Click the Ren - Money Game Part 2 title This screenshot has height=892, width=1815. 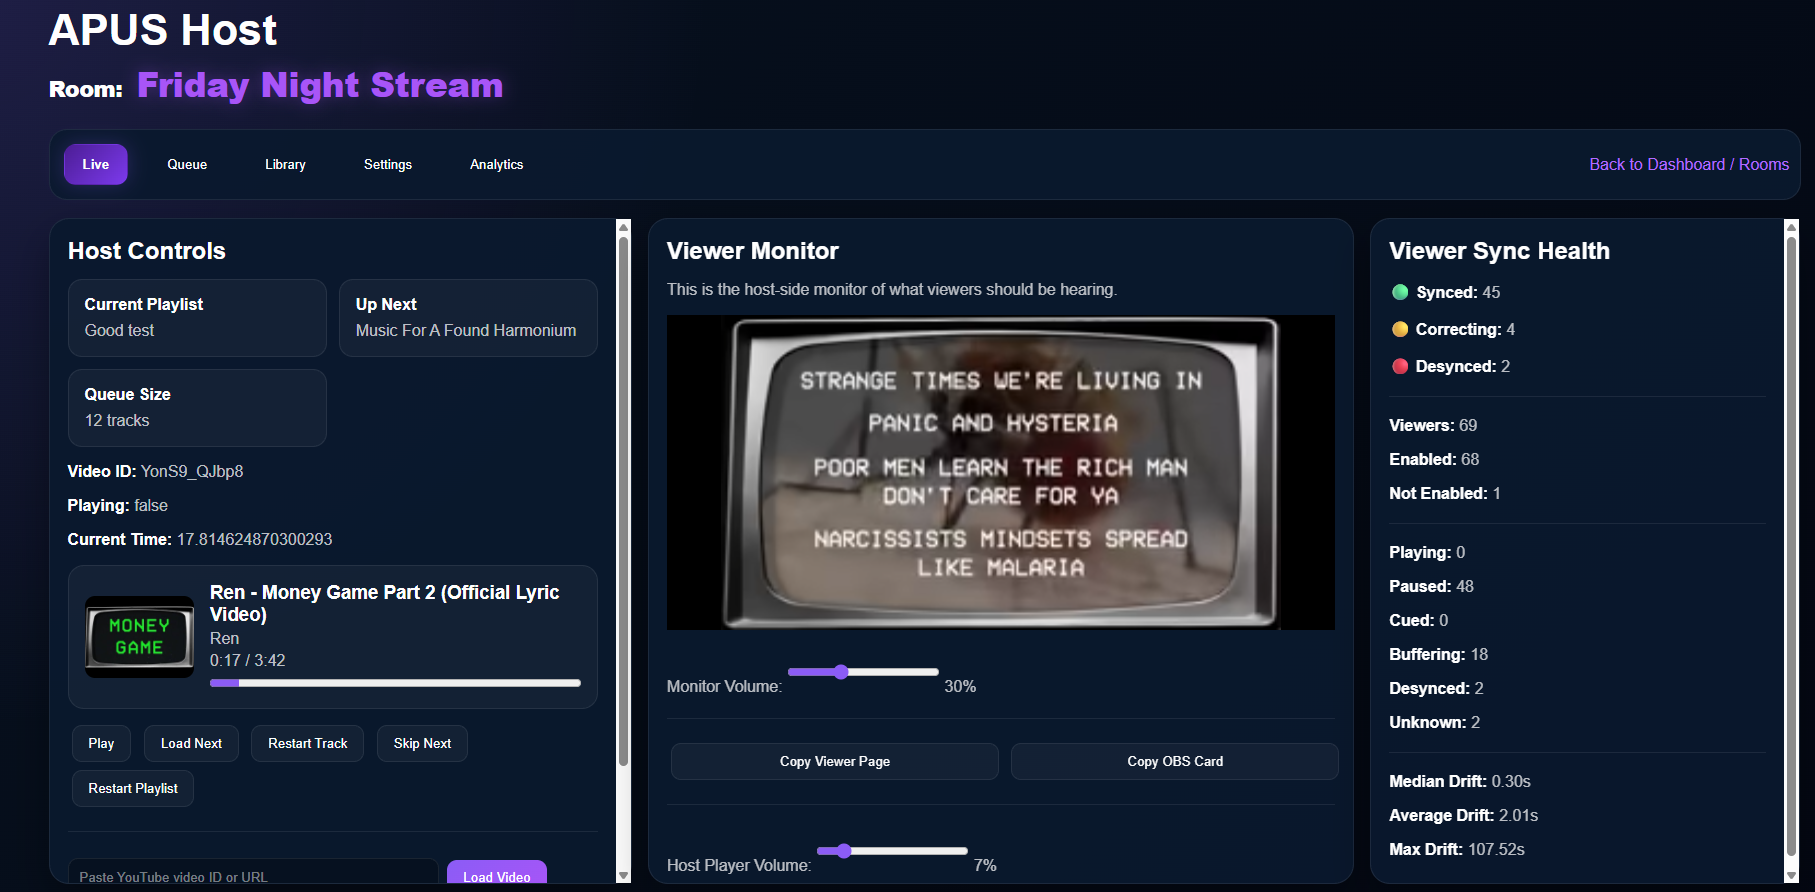pyautogui.click(x=385, y=603)
